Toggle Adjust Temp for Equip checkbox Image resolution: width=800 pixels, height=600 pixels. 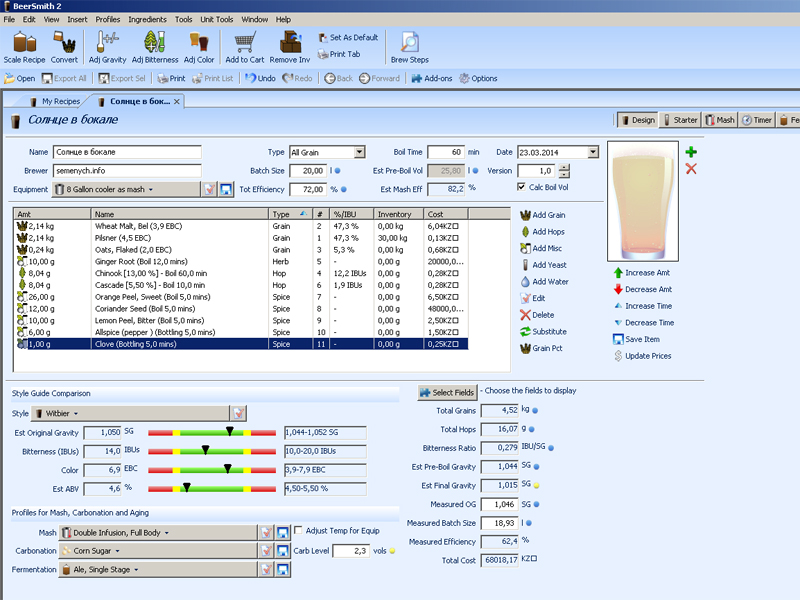tap(298, 530)
